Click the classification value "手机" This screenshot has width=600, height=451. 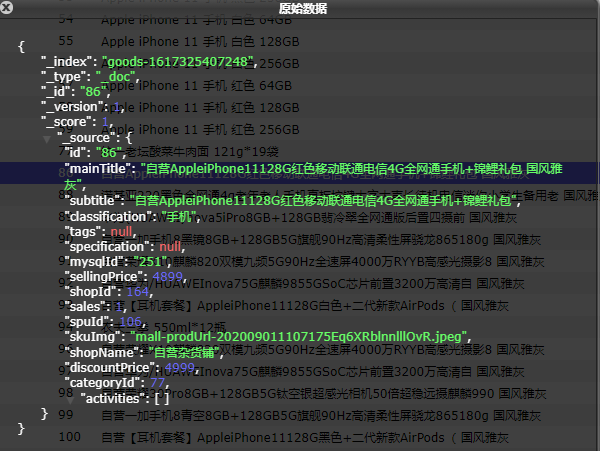click(179, 217)
